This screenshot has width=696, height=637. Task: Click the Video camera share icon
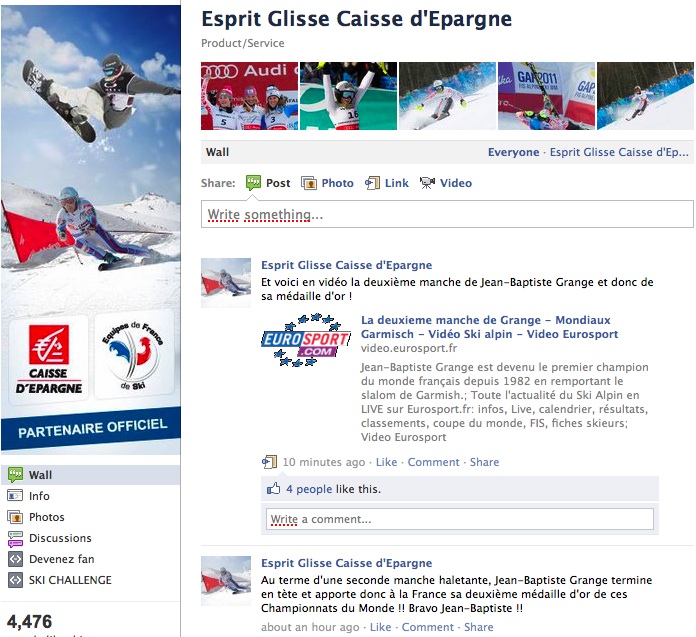tap(427, 183)
